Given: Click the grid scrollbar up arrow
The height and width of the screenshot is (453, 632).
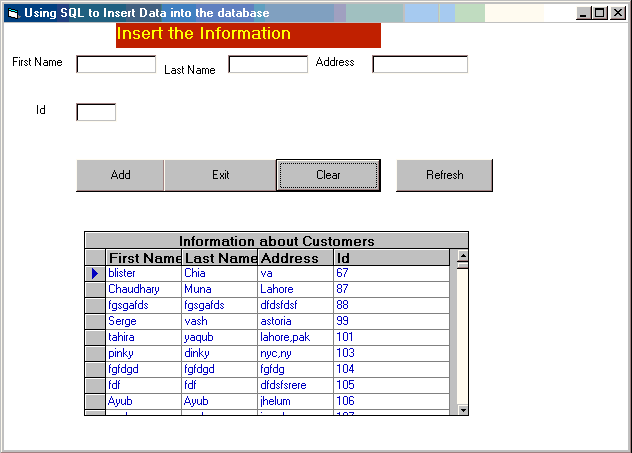Looking at the screenshot, I should (463, 256).
